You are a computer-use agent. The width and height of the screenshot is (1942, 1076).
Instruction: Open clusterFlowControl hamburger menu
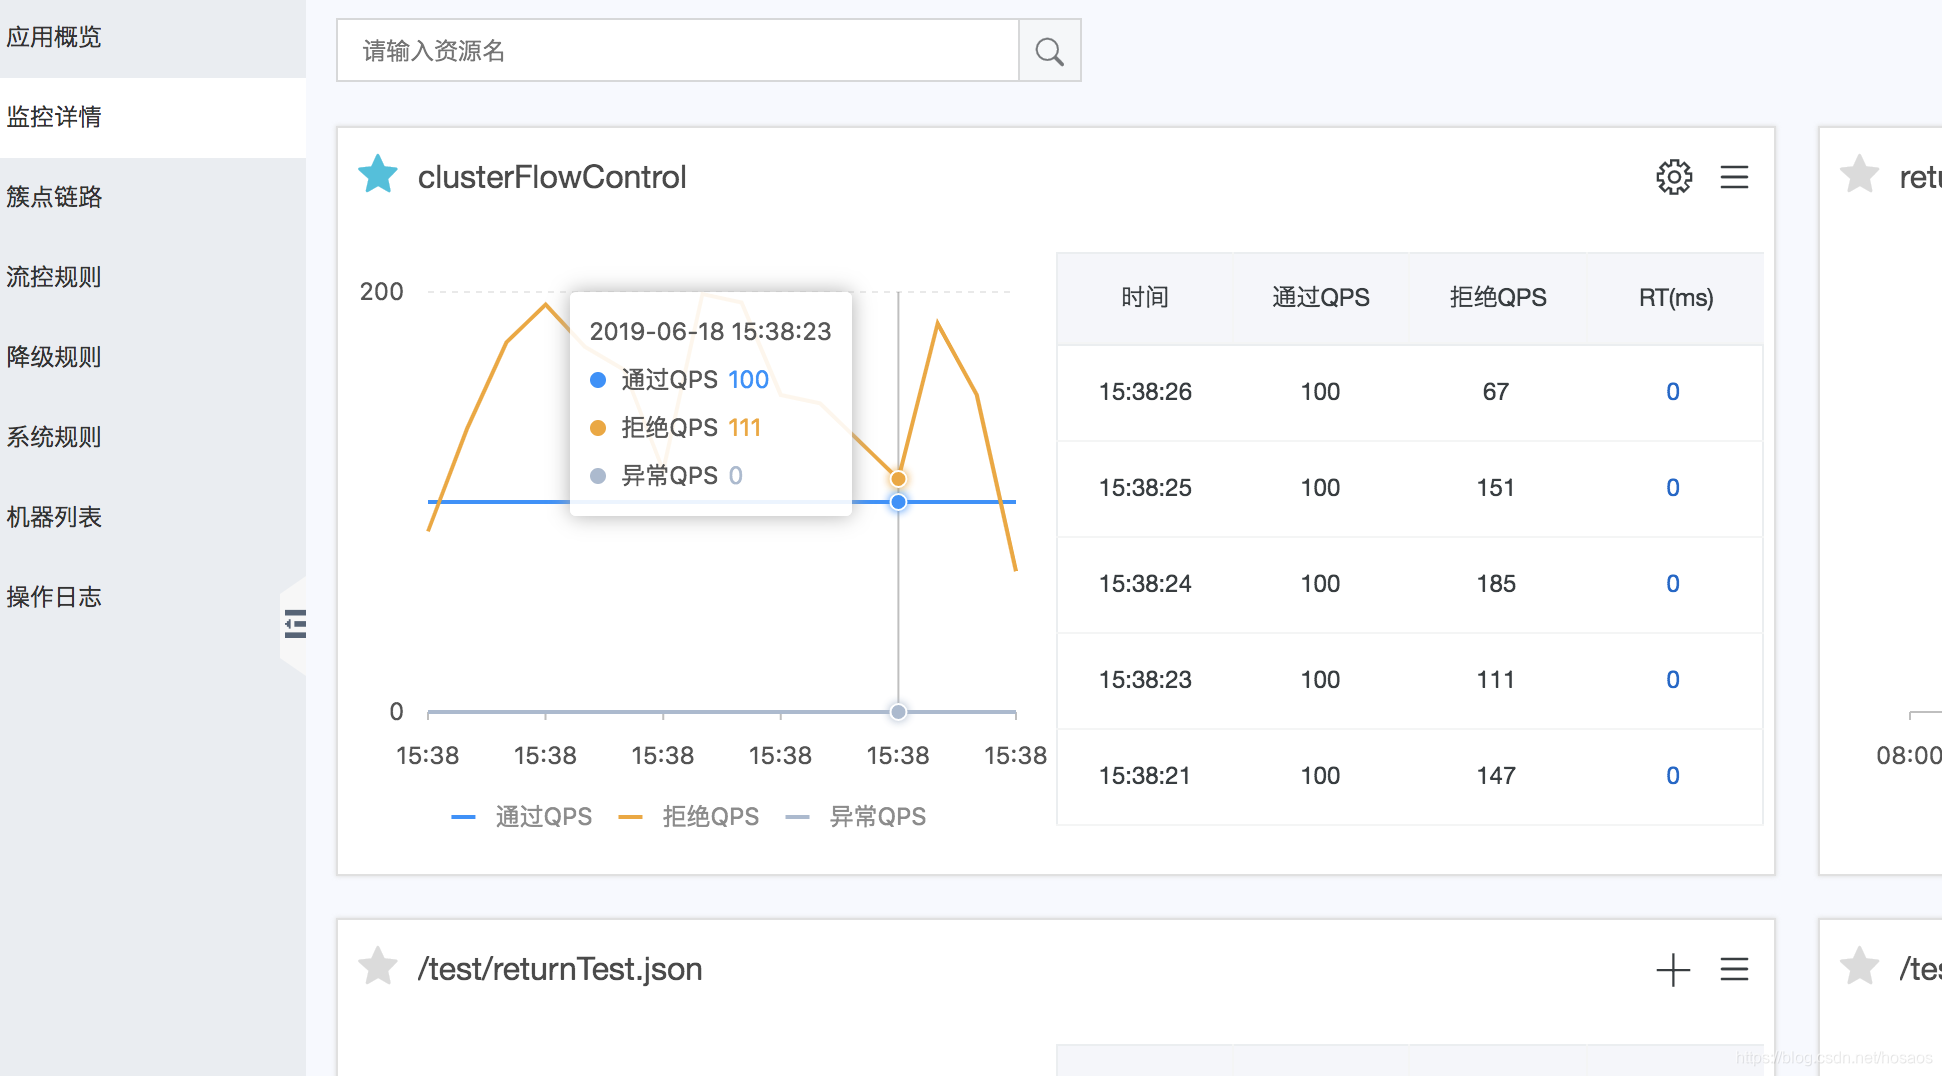click(1734, 177)
